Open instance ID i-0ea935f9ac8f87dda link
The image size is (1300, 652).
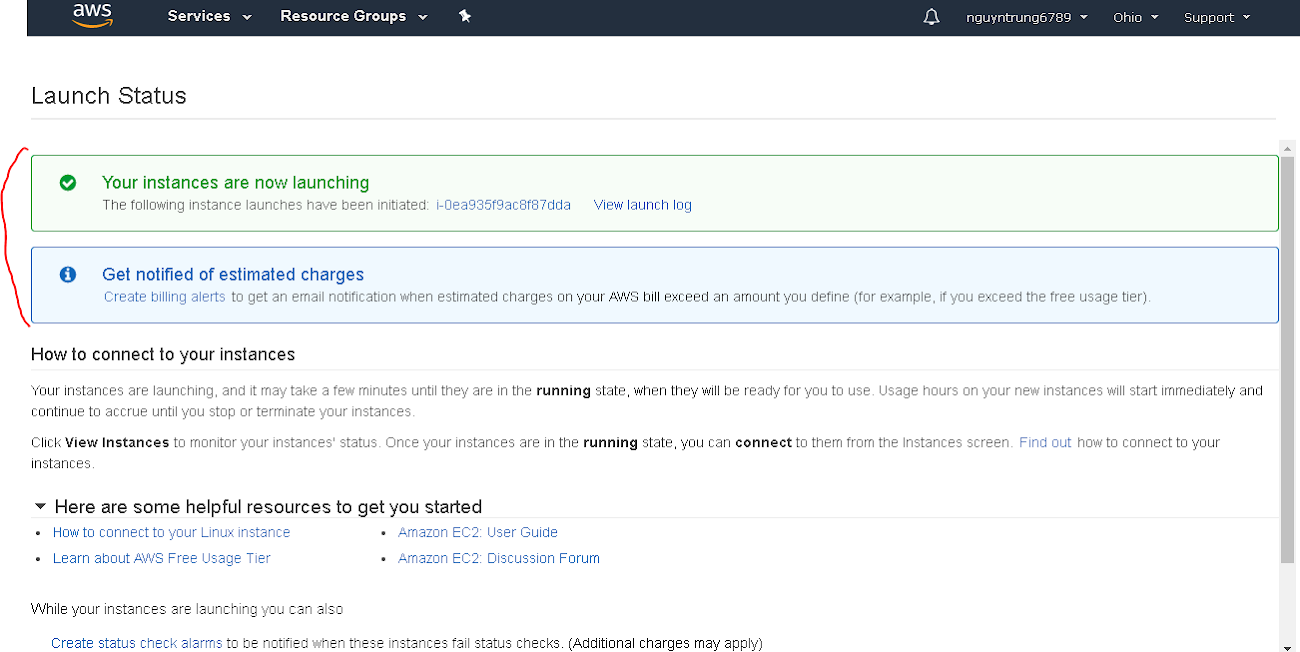[x=503, y=205]
